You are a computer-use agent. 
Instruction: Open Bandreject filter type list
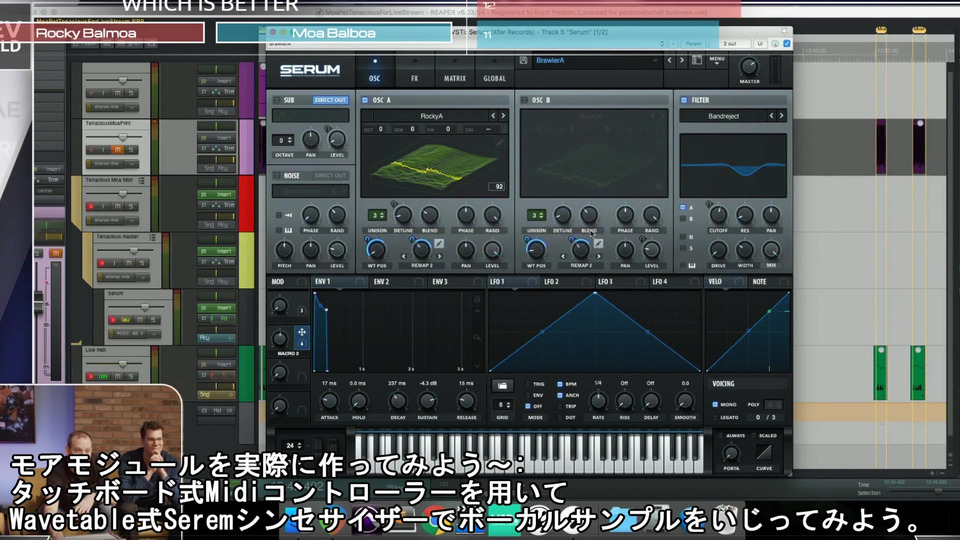click(723, 116)
